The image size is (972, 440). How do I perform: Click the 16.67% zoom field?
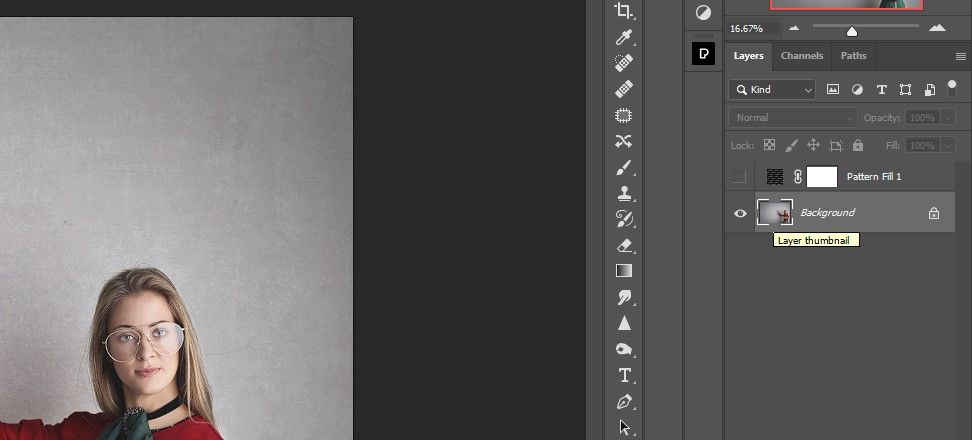pos(753,29)
